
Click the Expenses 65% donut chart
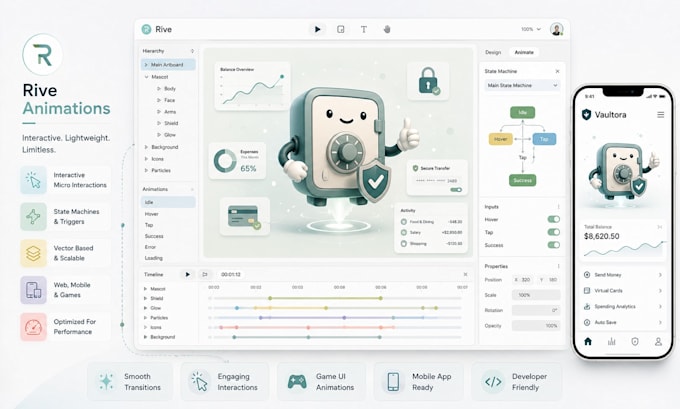pyautogui.click(x=225, y=161)
